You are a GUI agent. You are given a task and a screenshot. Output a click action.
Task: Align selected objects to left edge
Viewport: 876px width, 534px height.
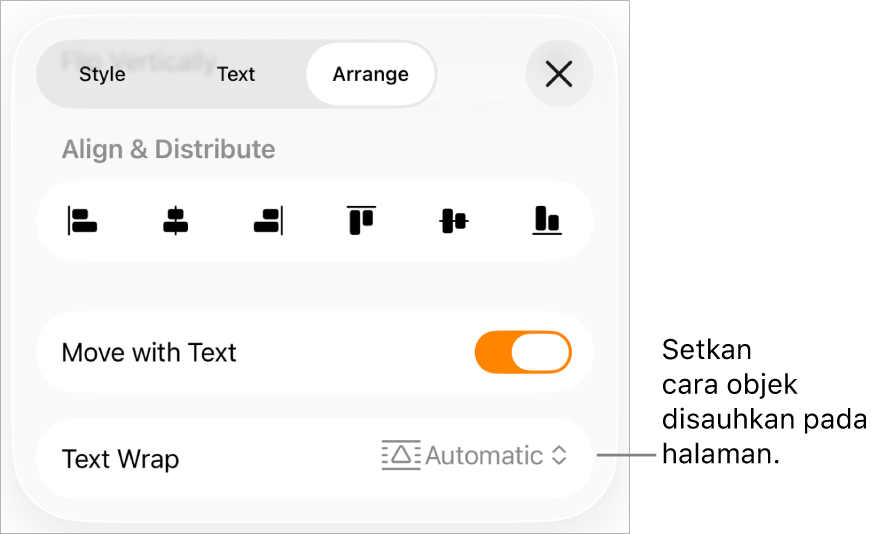[82, 220]
